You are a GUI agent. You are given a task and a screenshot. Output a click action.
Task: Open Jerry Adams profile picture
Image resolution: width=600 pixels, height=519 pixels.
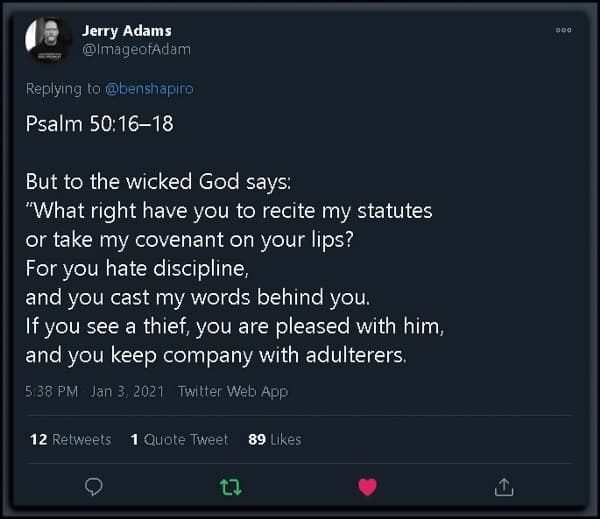49,39
